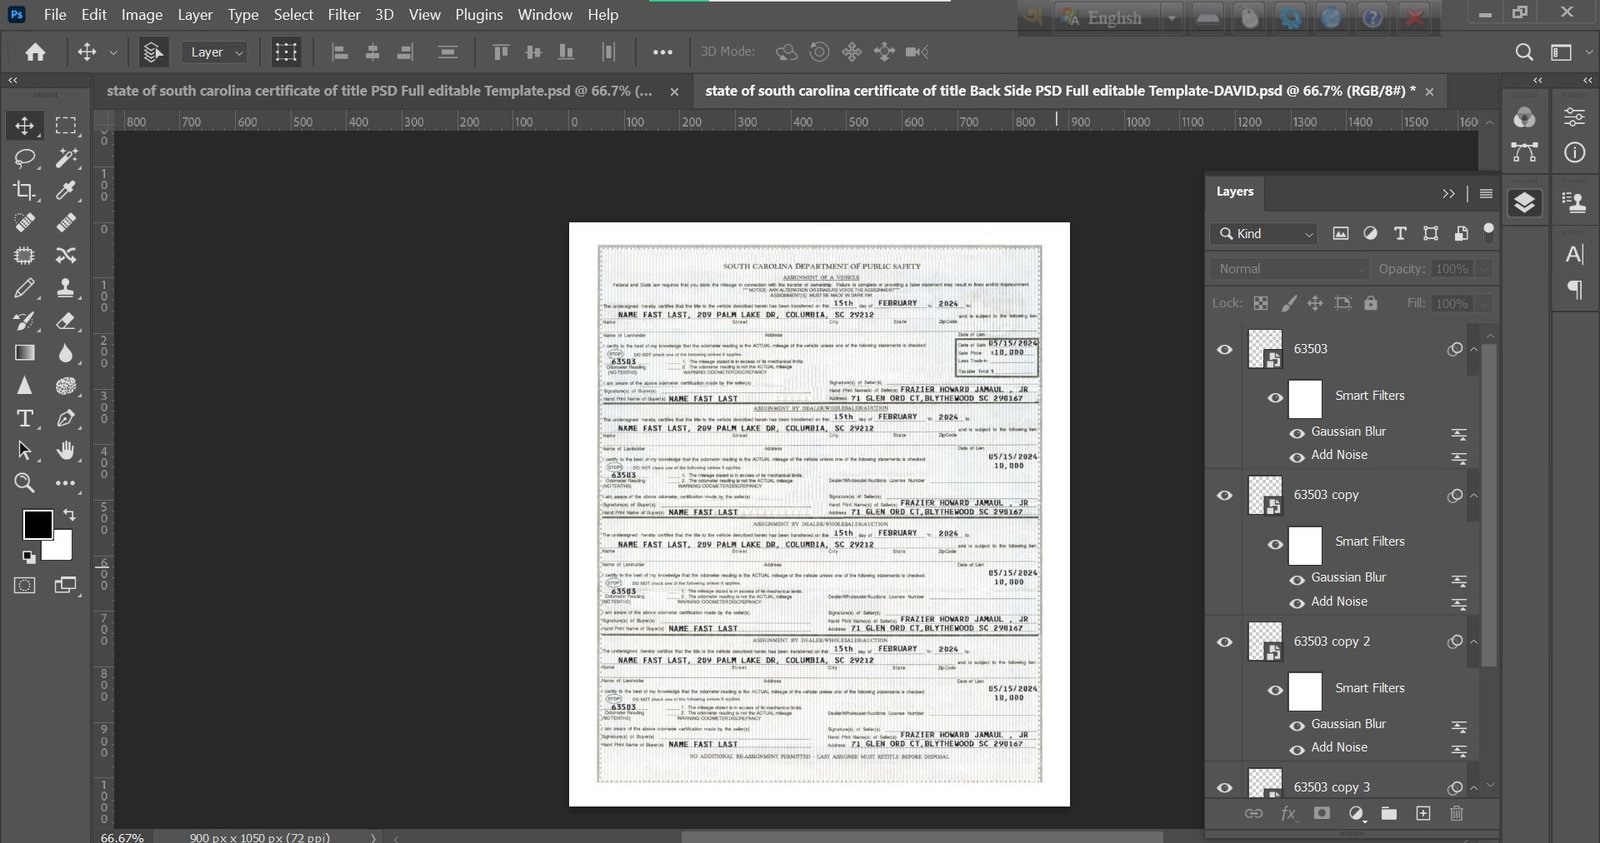Select the Gradient tool
The height and width of the screenshot is (843, 1600).
(24, 353)
